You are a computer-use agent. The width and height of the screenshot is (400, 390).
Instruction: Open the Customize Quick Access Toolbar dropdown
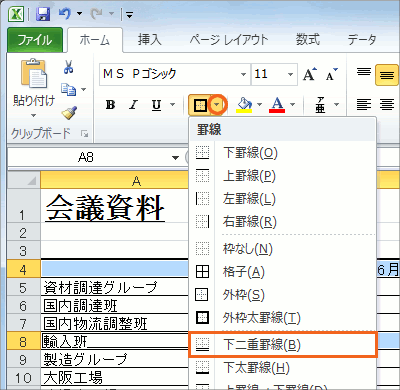click(129, 15)
